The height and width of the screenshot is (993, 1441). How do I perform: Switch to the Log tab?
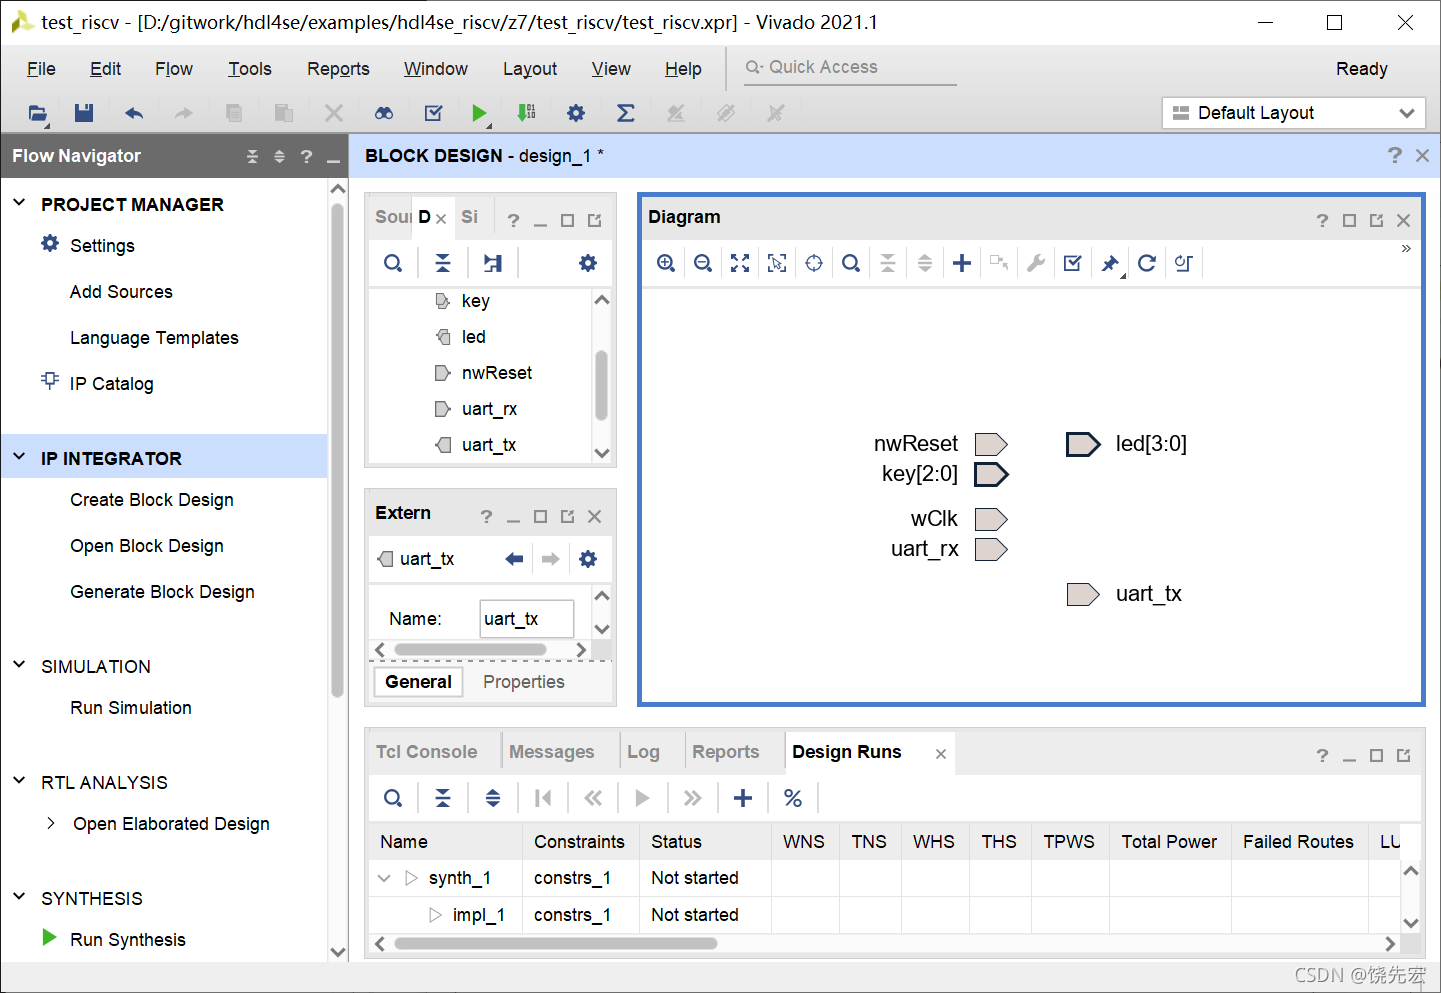coord(643,752)
